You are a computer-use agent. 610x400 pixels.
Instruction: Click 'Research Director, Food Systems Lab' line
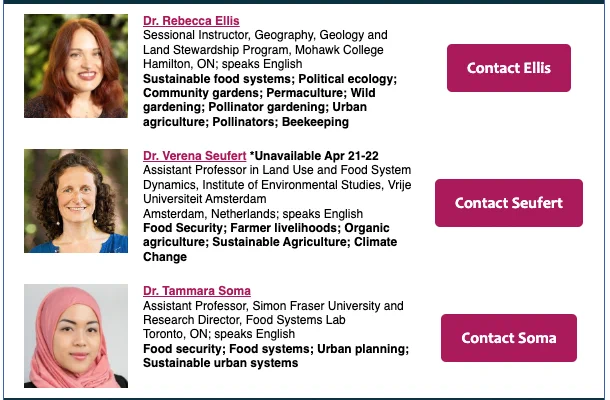click(x=244, y=320)
